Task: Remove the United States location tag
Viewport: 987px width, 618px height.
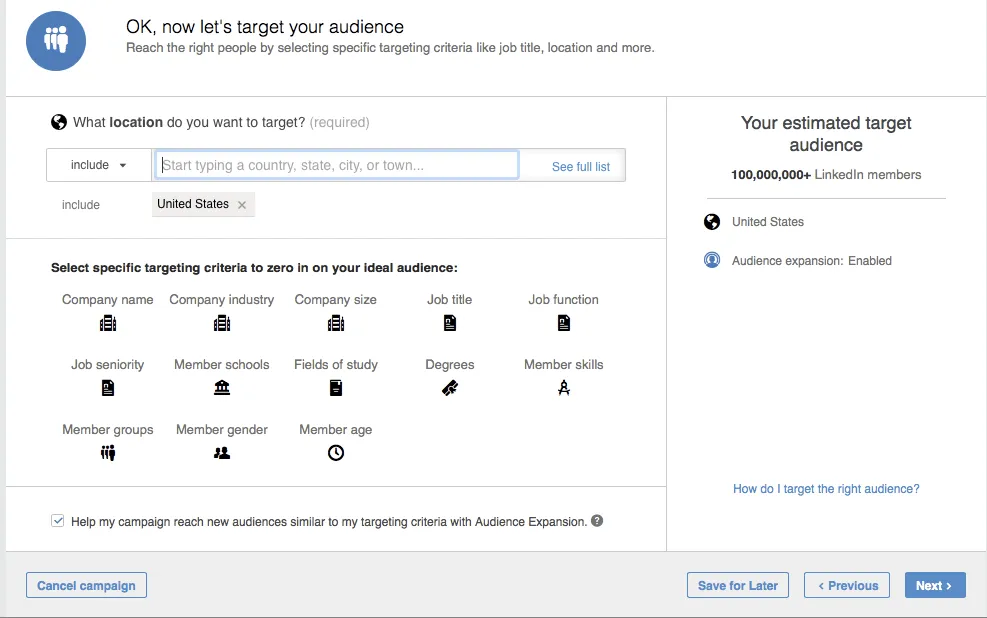Action: [242, 205]
